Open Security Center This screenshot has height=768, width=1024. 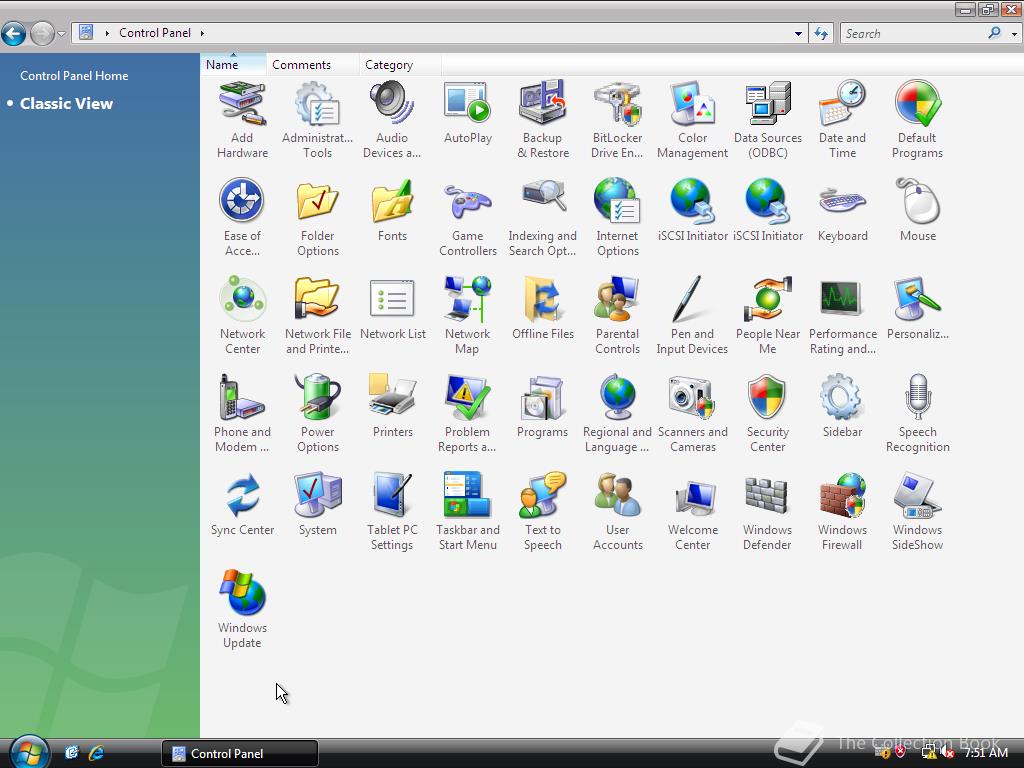pyautogui.click(x=767, y=413)
